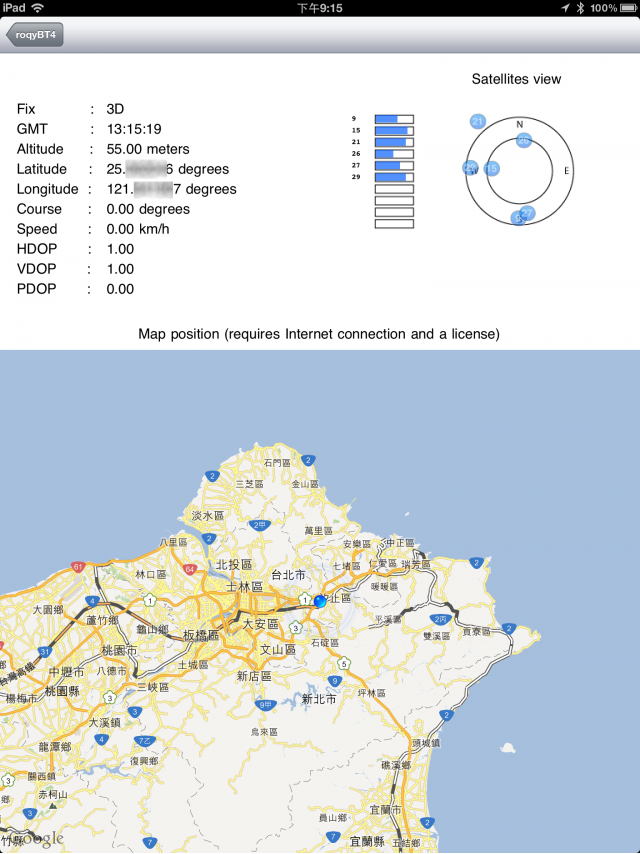Image resolution: width=640 pixels, height=854 pixels.
Task: Select satellite 26 dot in satellites view
Action: [523, 141]
